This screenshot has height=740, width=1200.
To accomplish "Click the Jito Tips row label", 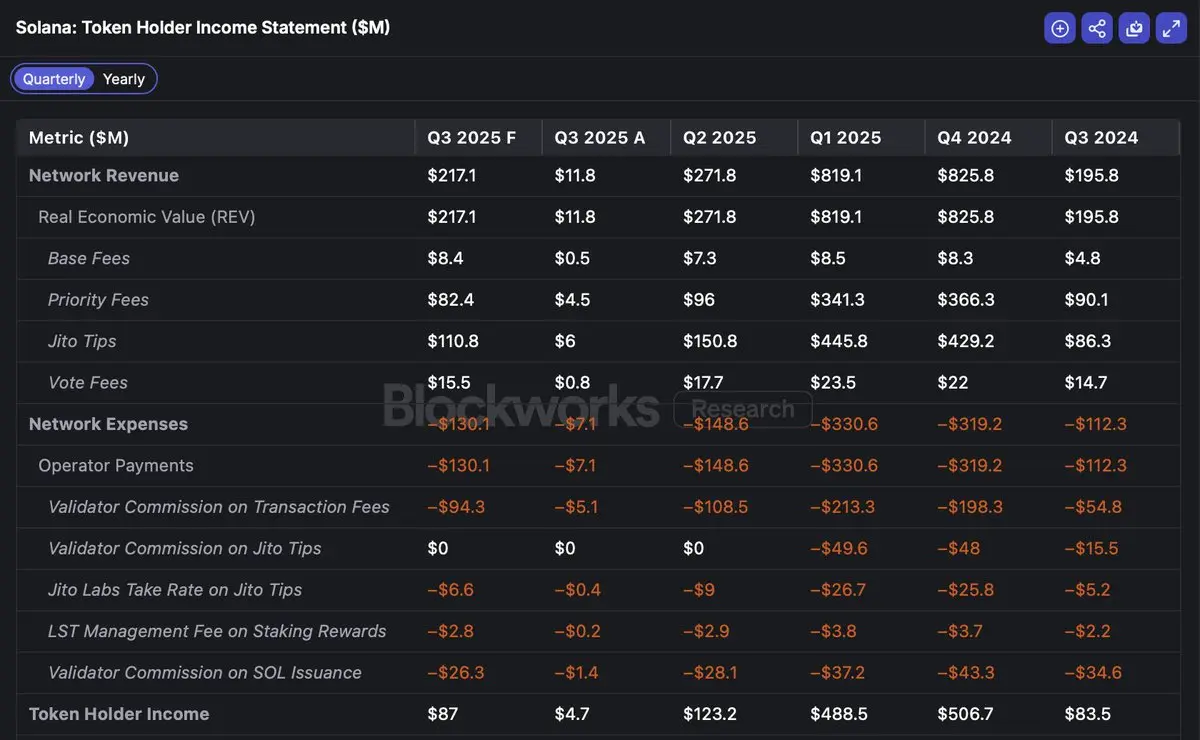I will pyautogui.click(x=82, y=341).
